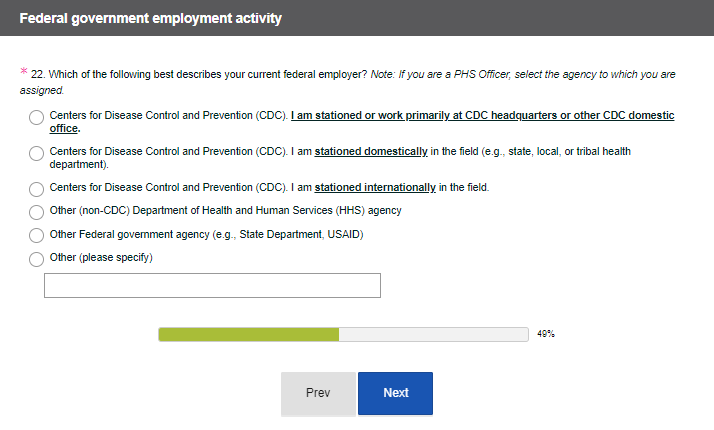Go back with the Prev button

coord(318,393)
